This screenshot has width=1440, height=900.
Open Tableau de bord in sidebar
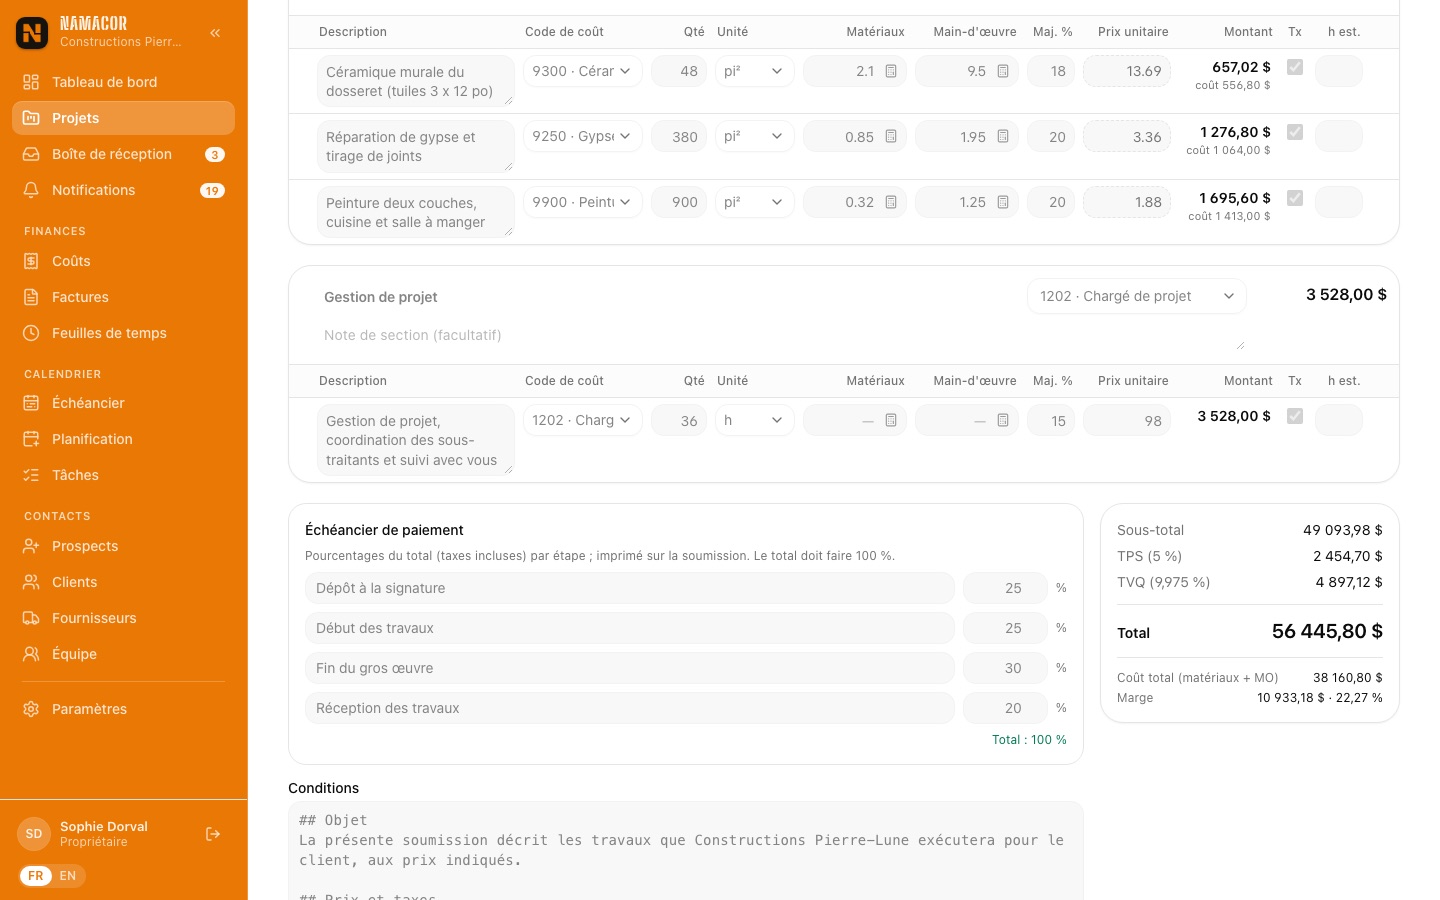click(x=123, y=82)
